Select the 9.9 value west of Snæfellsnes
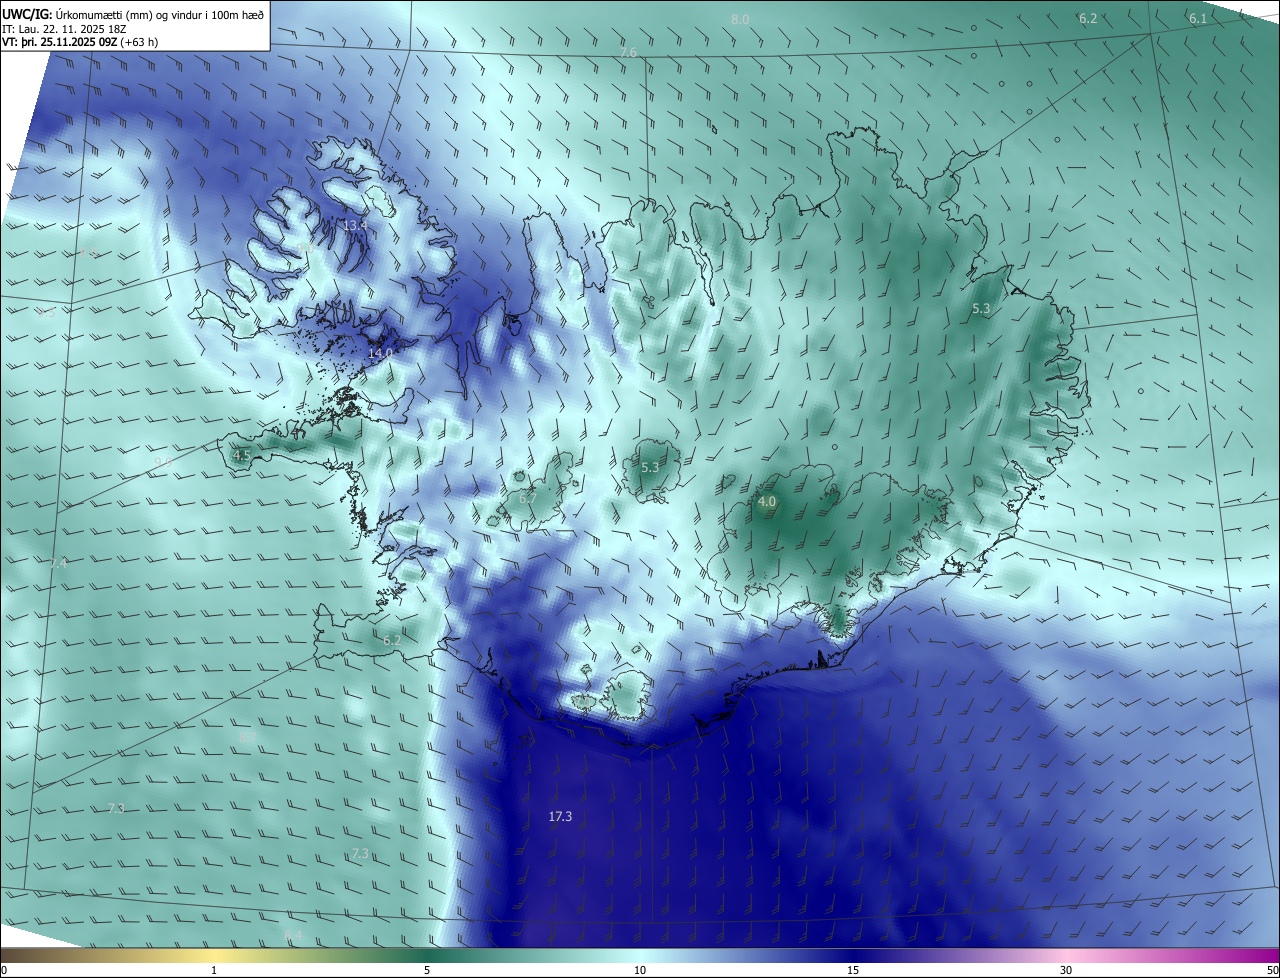Screen dimensions: 1280x978 click(163, 462)
